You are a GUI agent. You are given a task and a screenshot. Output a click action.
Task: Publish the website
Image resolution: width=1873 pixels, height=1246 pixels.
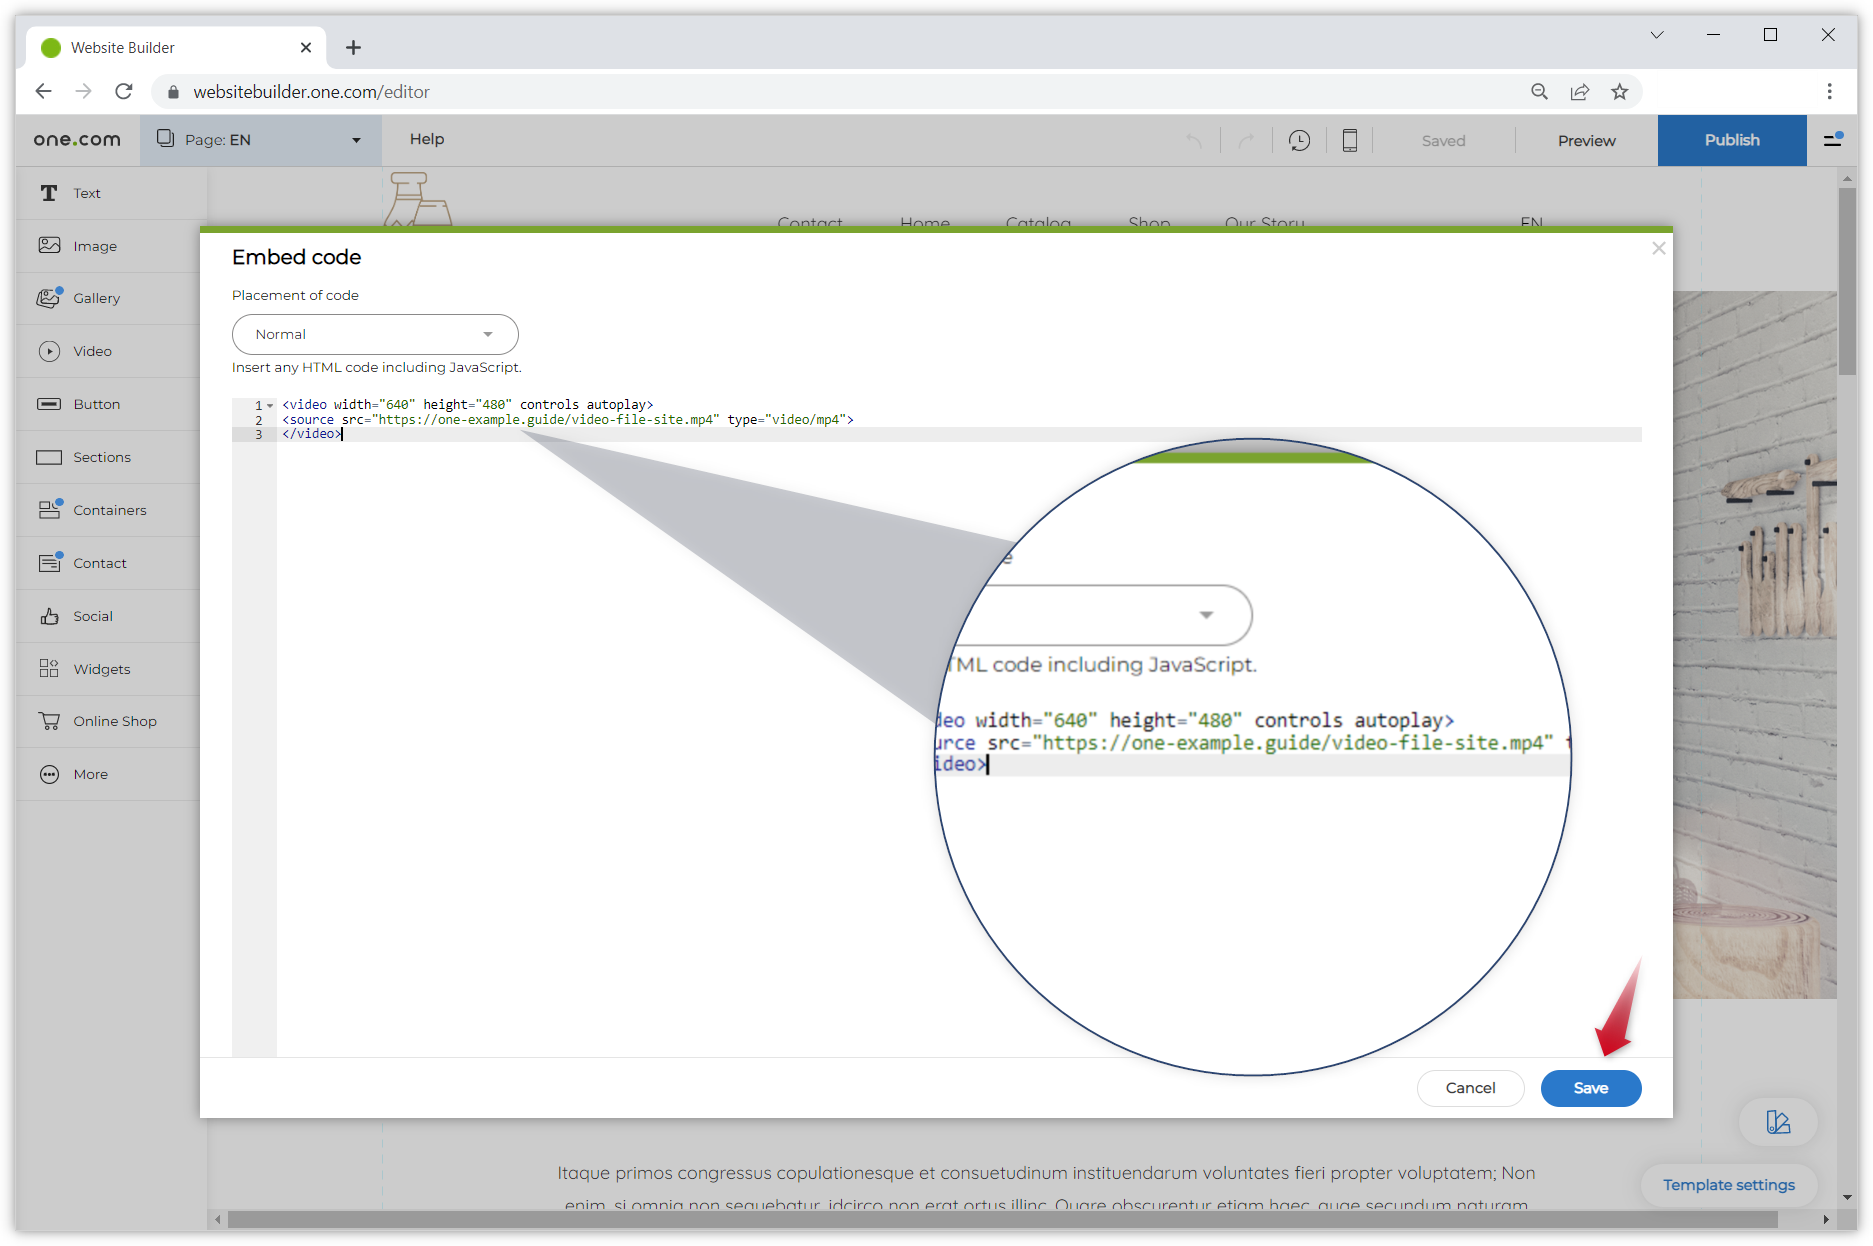pyautogui.click(x=1731, y=140)
